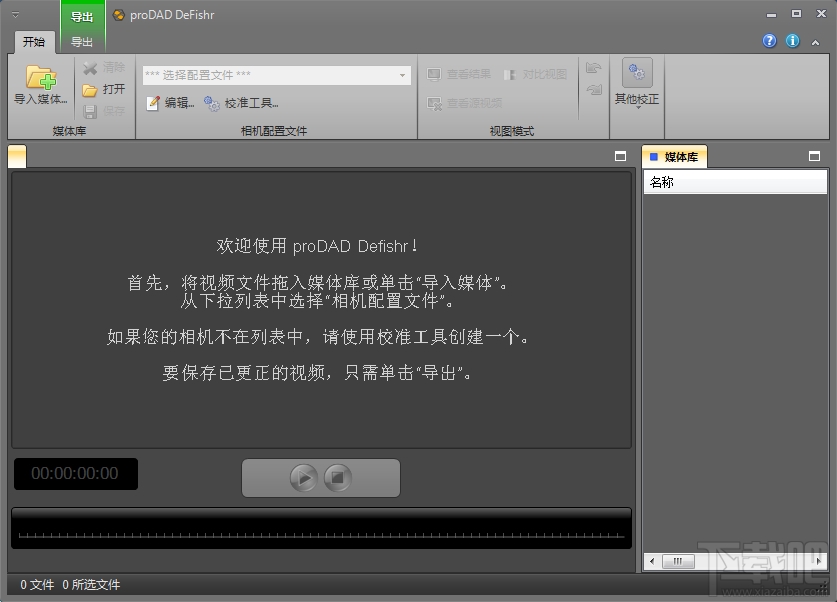Click the upper rotate arrow icon

pyautogui.click(x=594, y=68)
